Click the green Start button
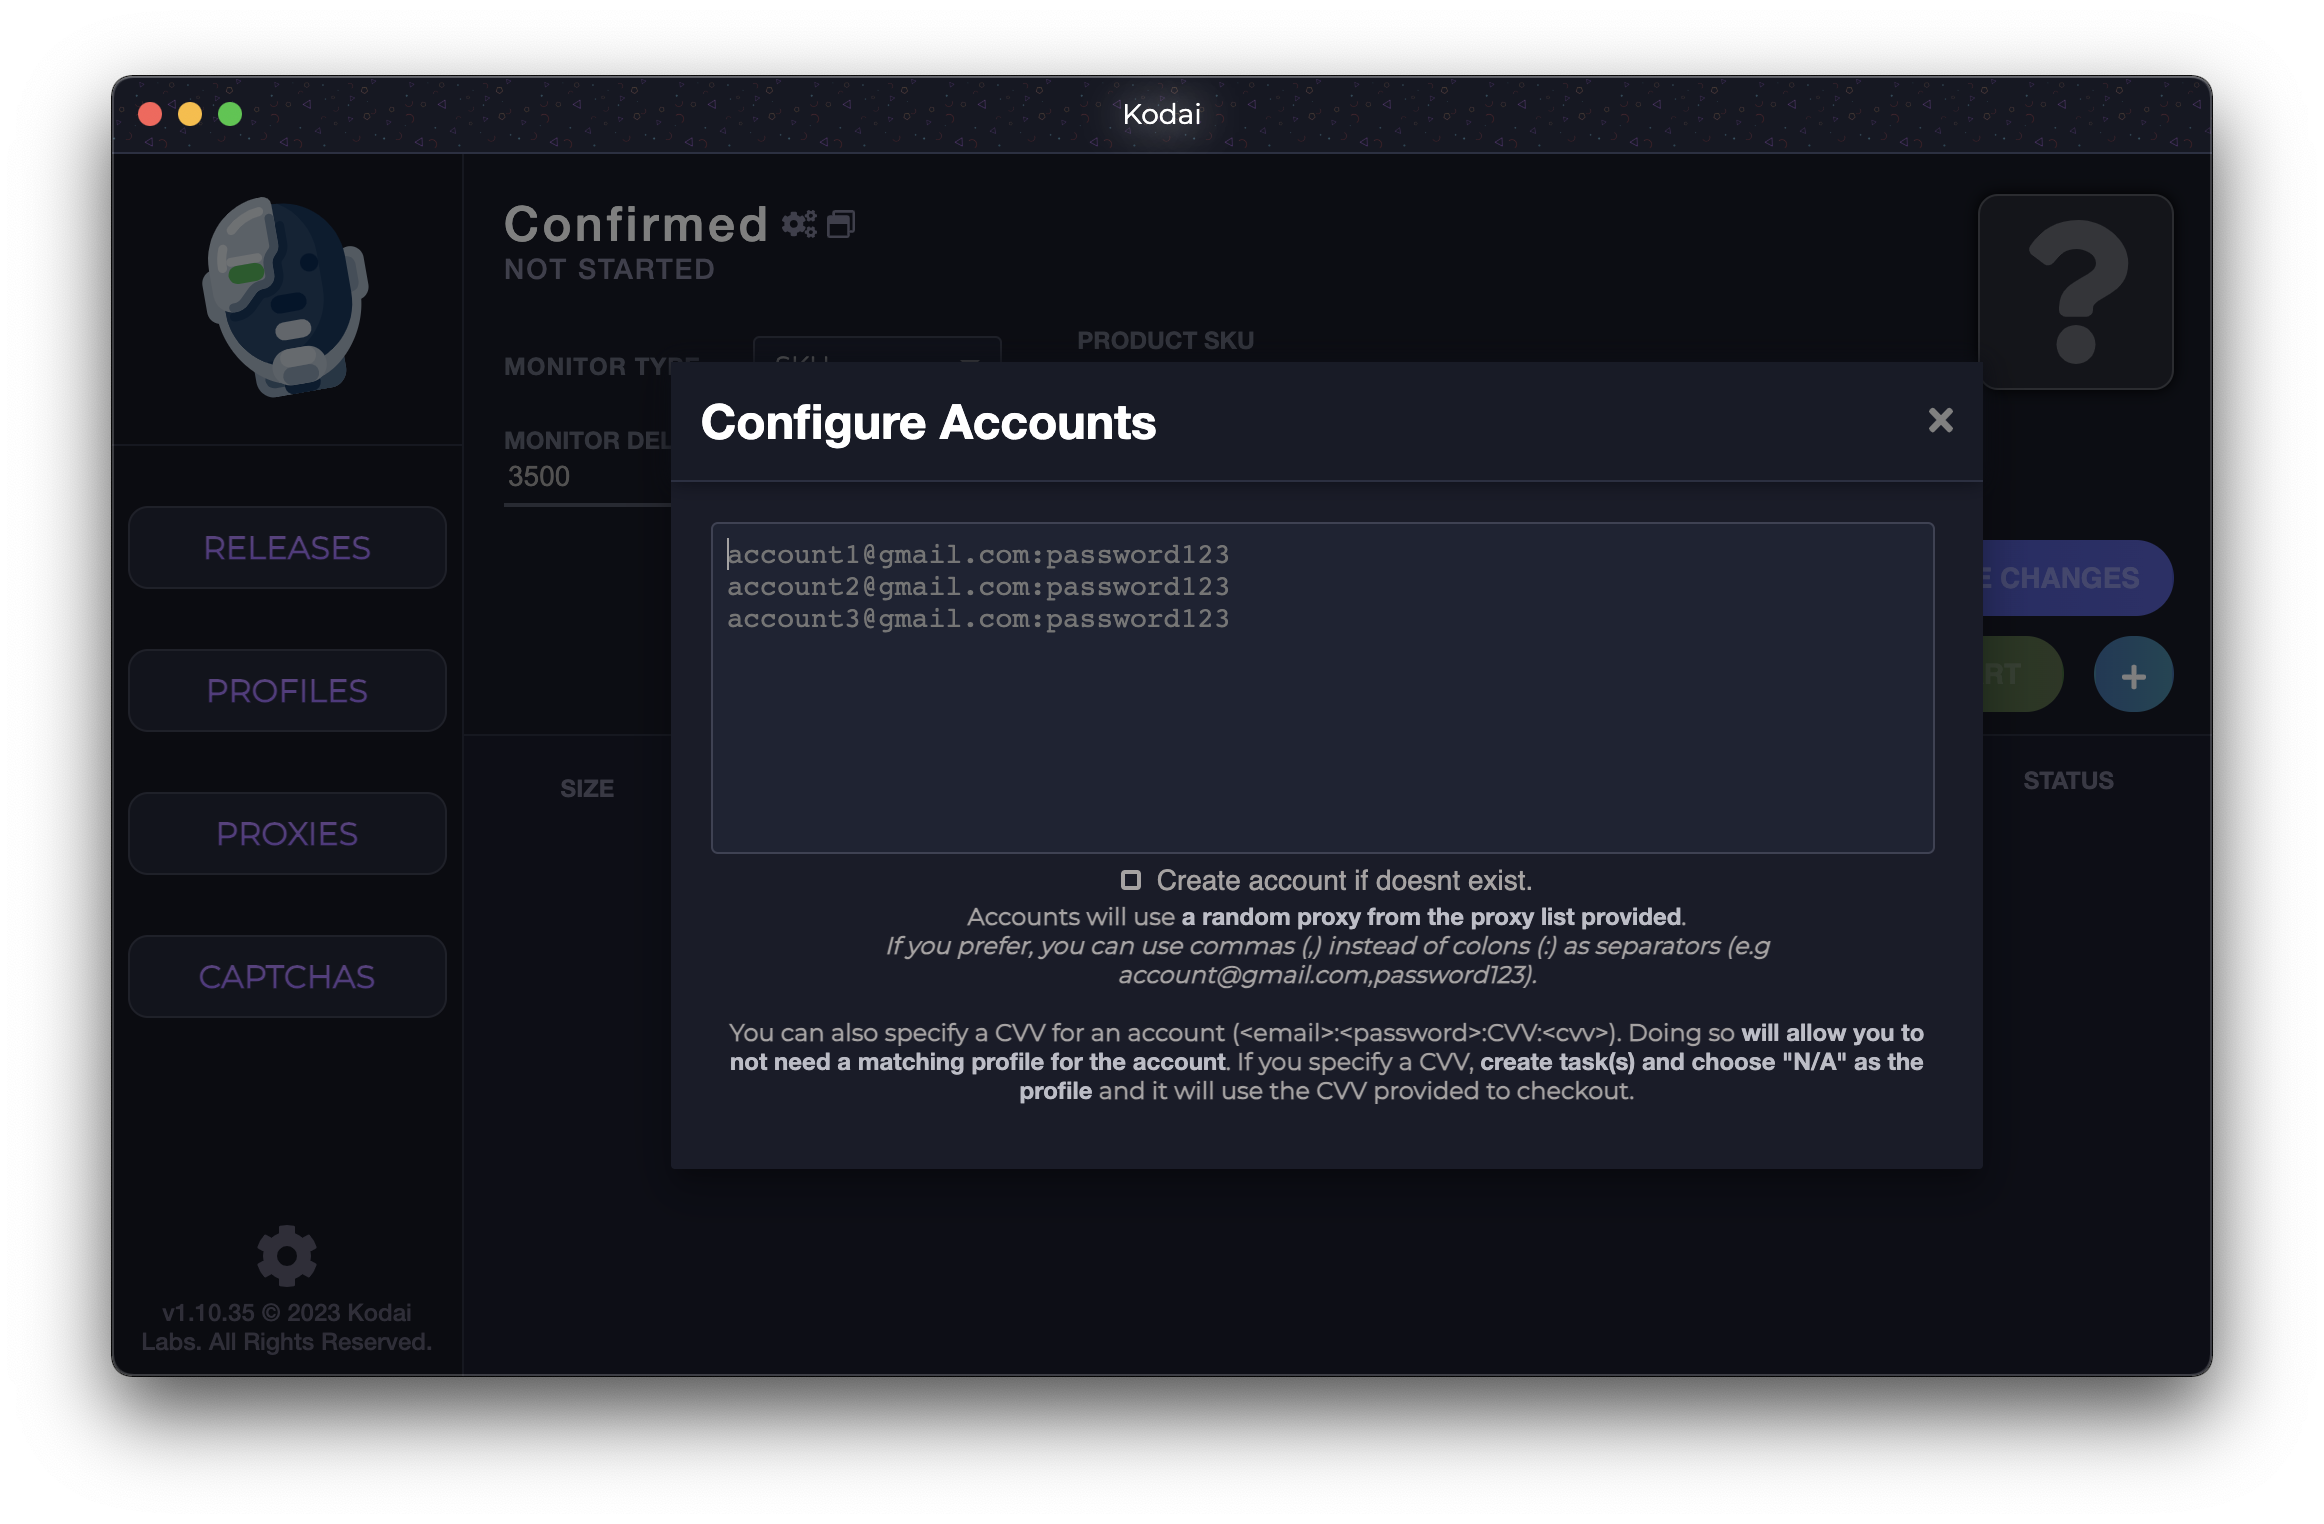Screen dimensions: 2324x1524 click(2022, 675)
